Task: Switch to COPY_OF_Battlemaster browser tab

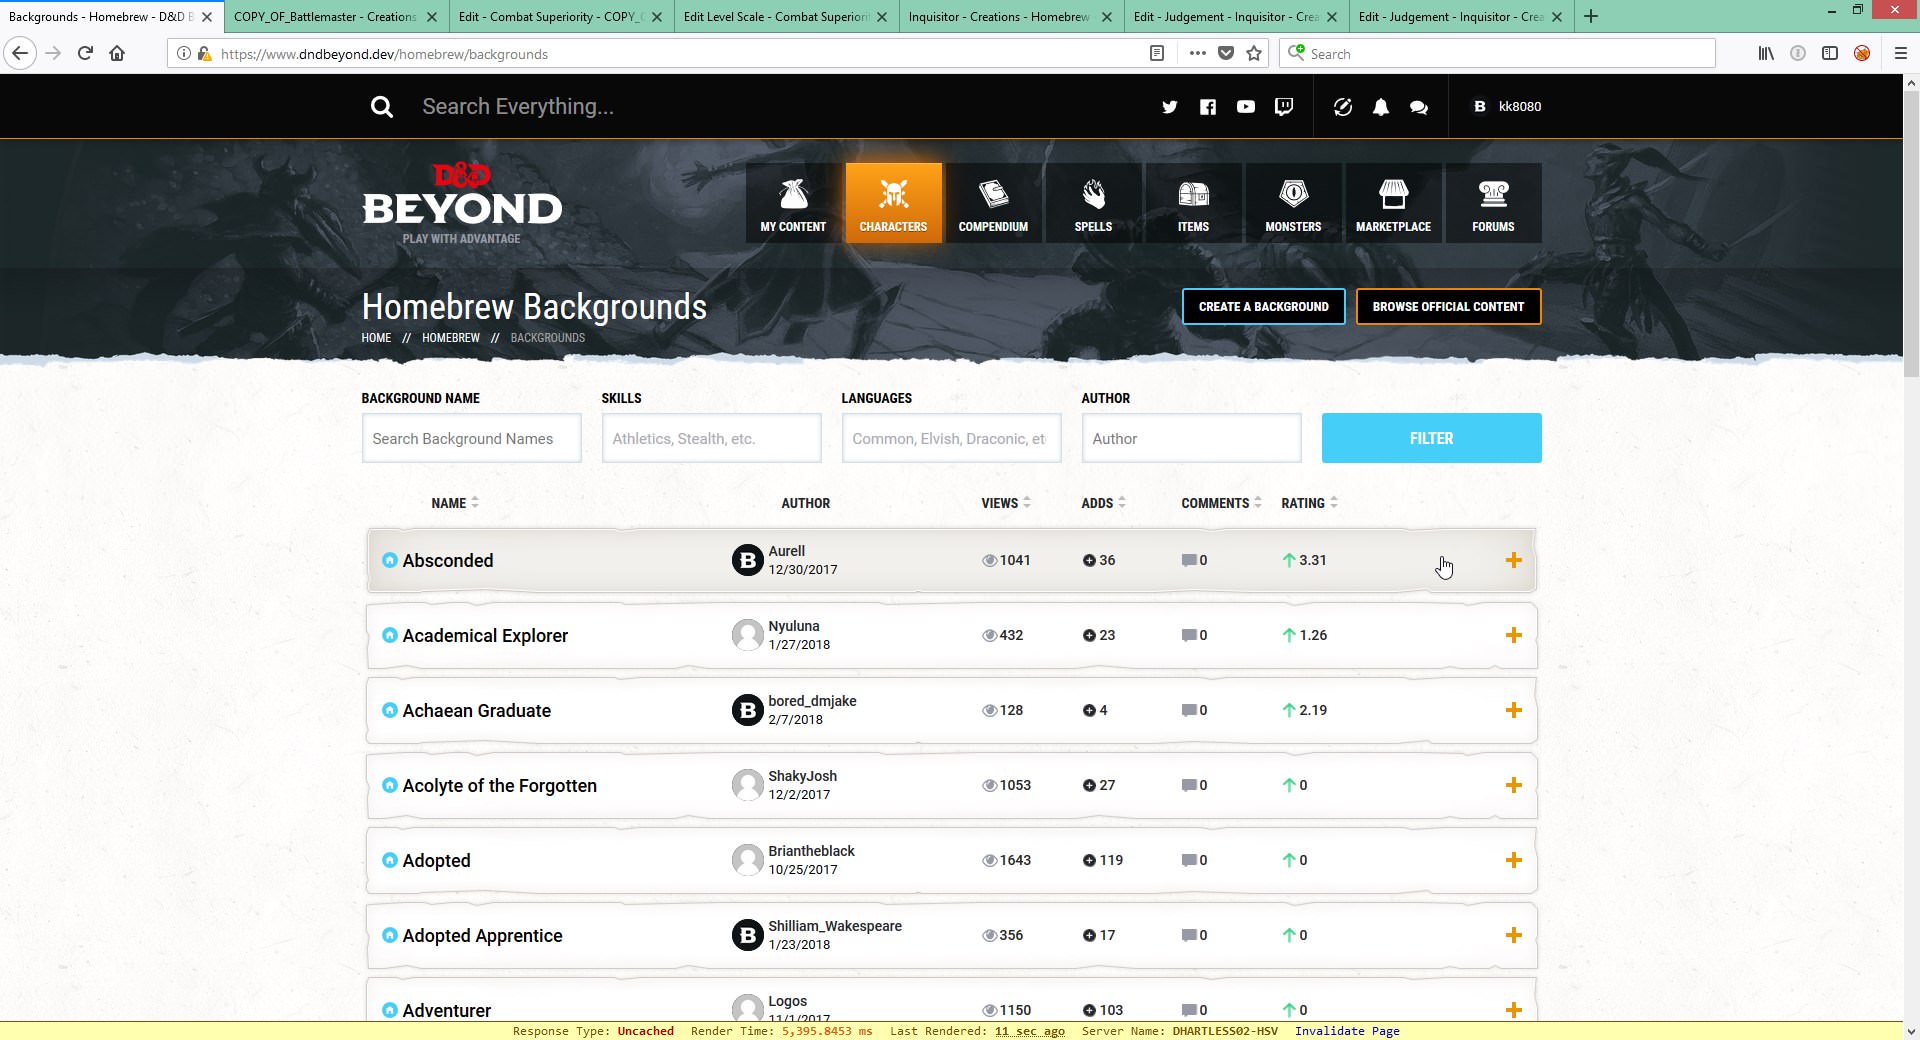Action: (325, 17)
